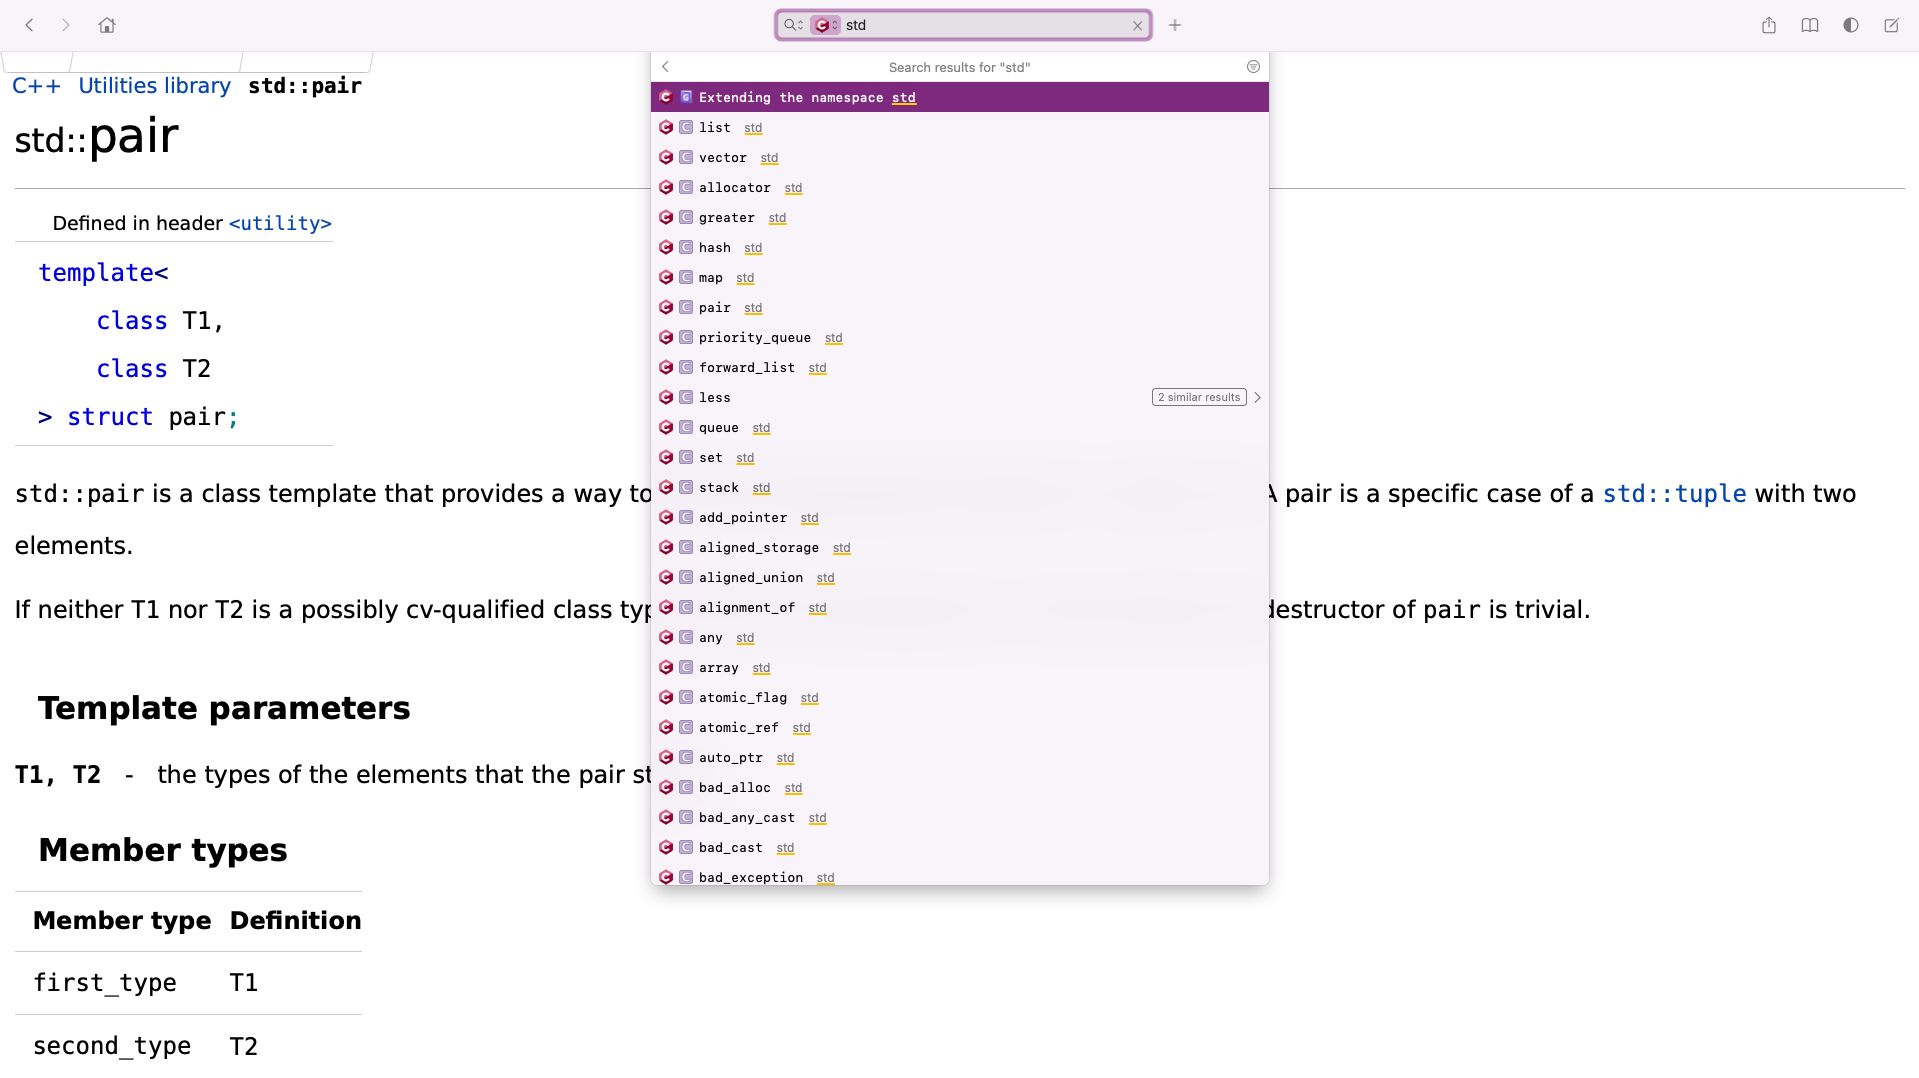Screen dimensions: 1919x1078
Task: Open the queue std result
Action: [x=960, y=427]
